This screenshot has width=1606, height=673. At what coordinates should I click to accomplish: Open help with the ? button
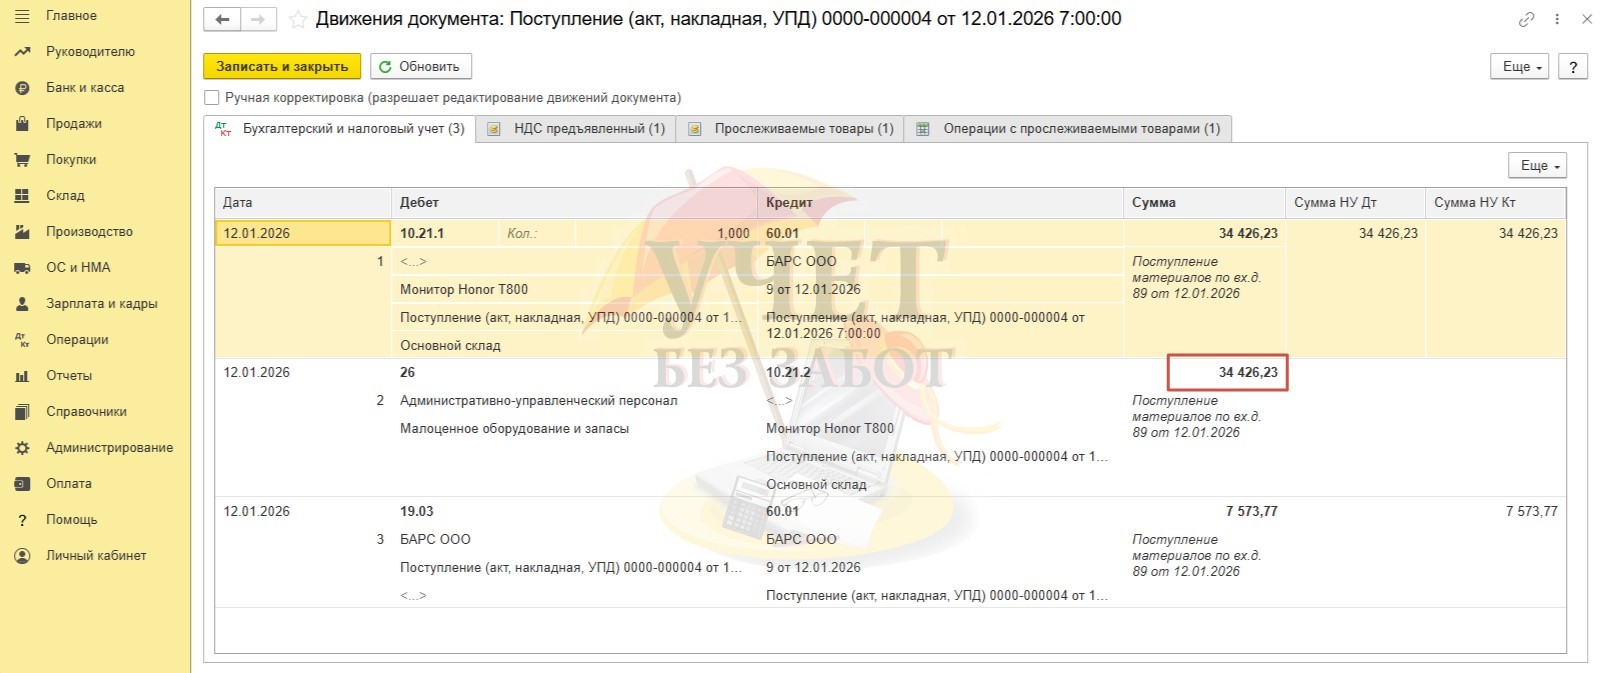[1573, 67]
